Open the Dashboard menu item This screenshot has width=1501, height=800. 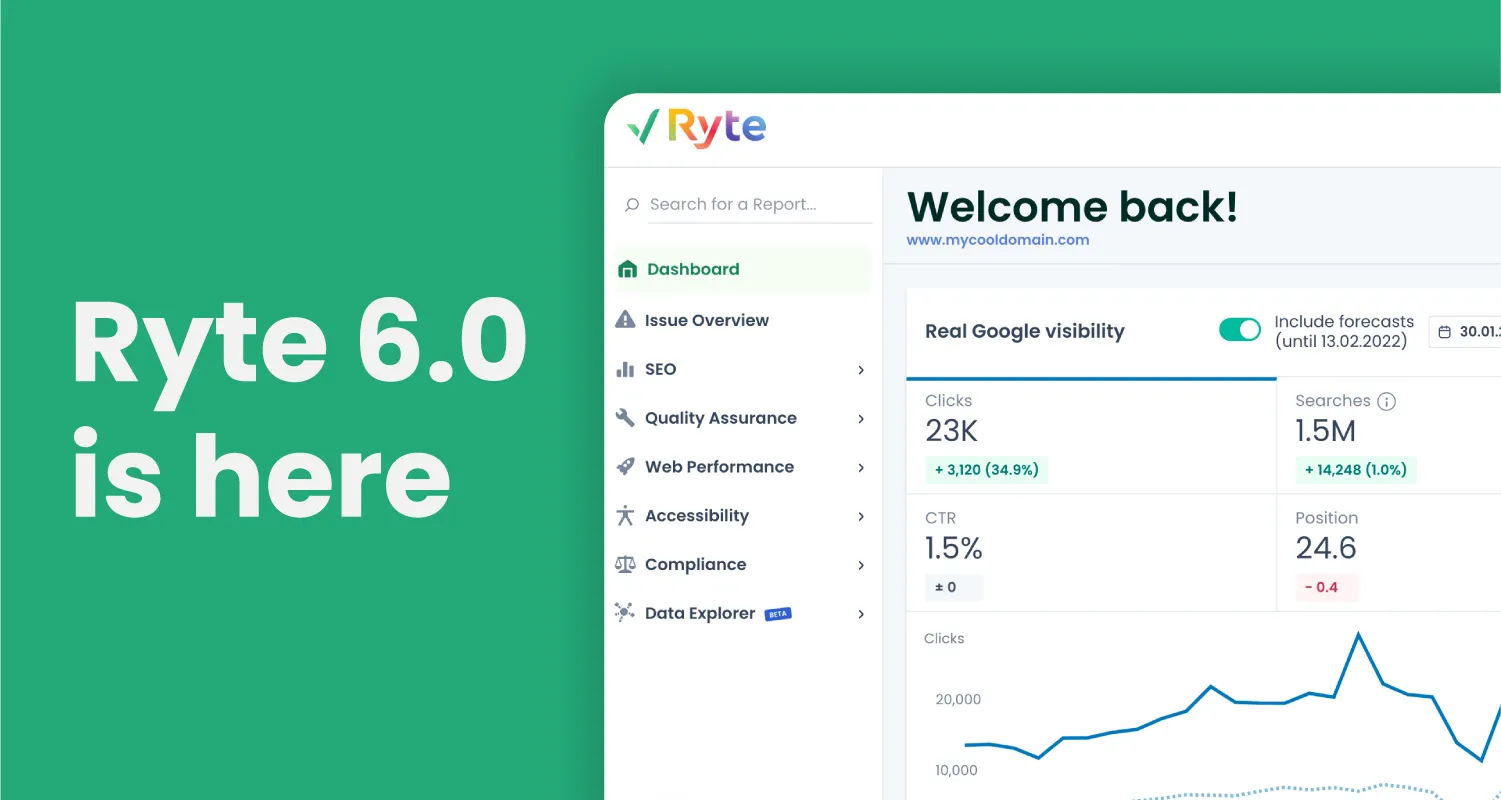click(x=742, y=269)
